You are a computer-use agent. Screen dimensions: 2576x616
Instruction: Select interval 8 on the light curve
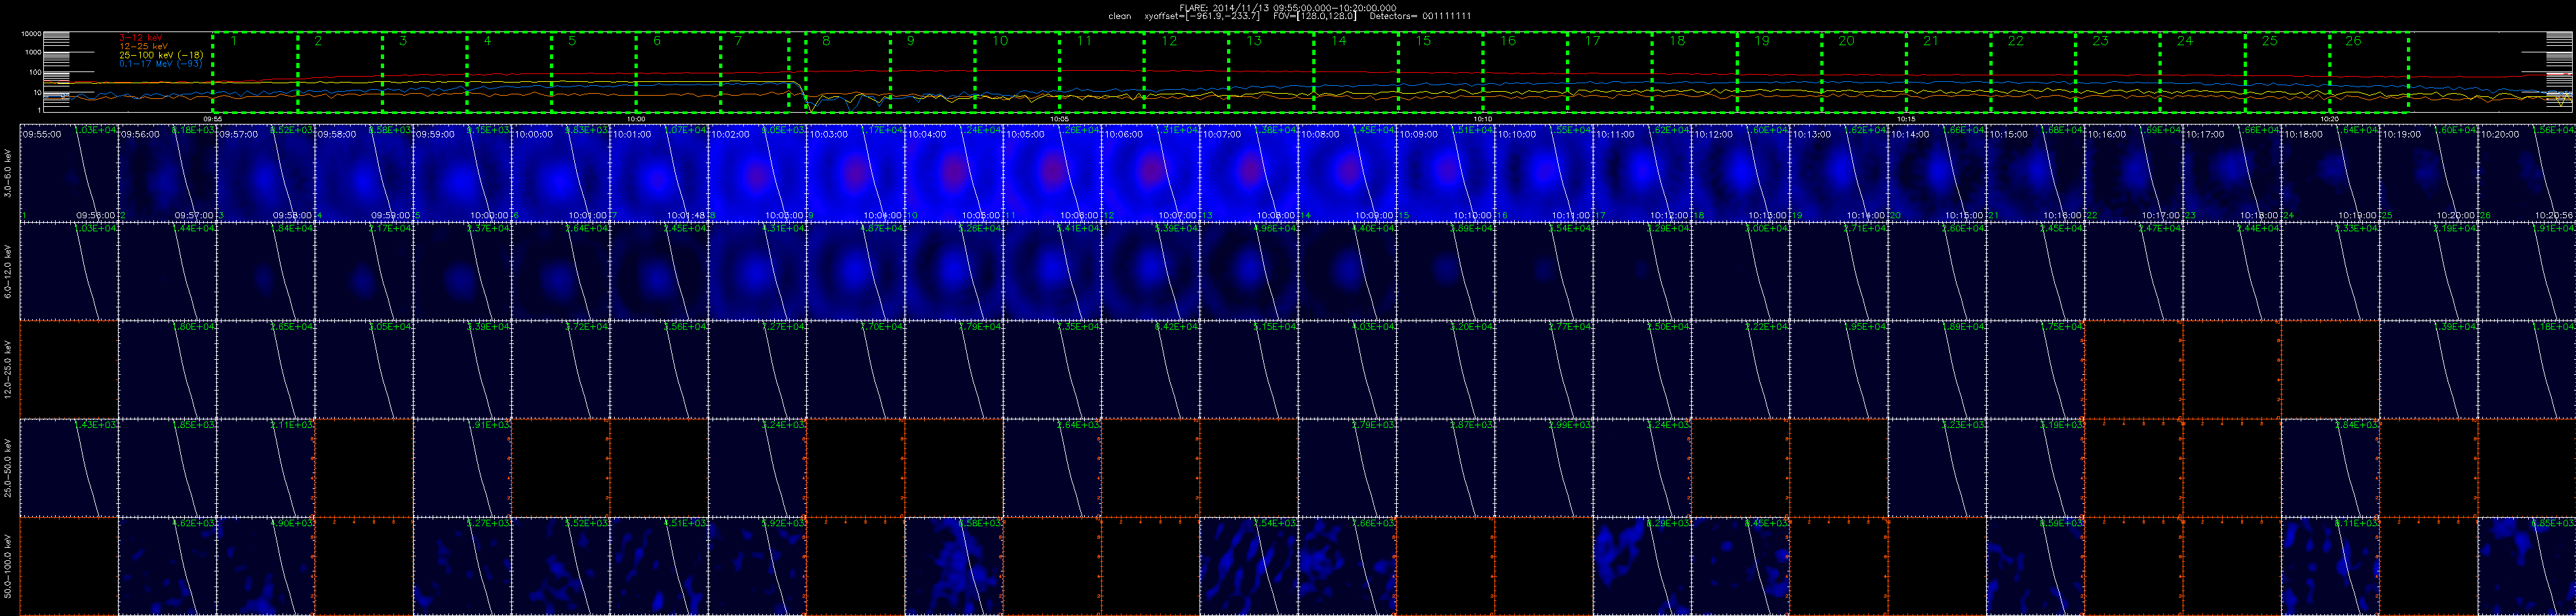click(x=848, y=72)
